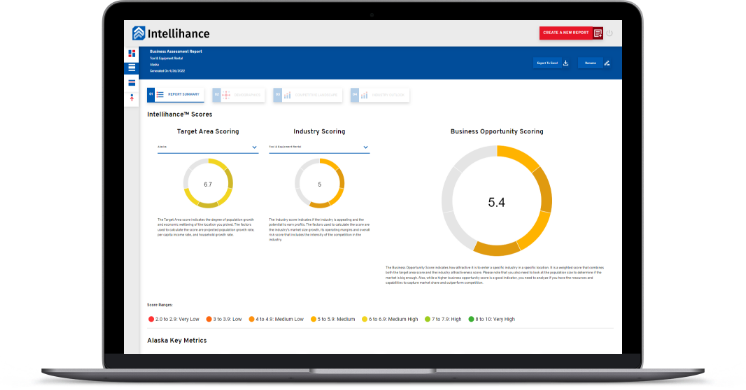Viewport: 746px width, 390px height.
Task: Open the Report Summary tab
Action: pos(176,95)
